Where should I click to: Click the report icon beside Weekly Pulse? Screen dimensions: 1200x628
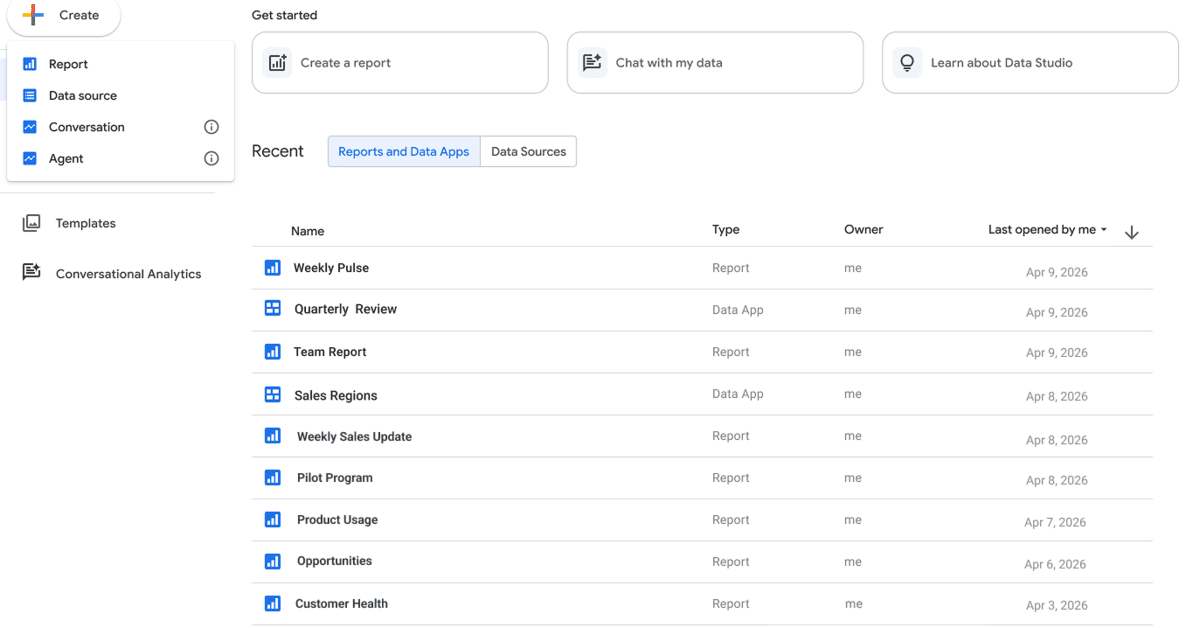click(272, 268)
